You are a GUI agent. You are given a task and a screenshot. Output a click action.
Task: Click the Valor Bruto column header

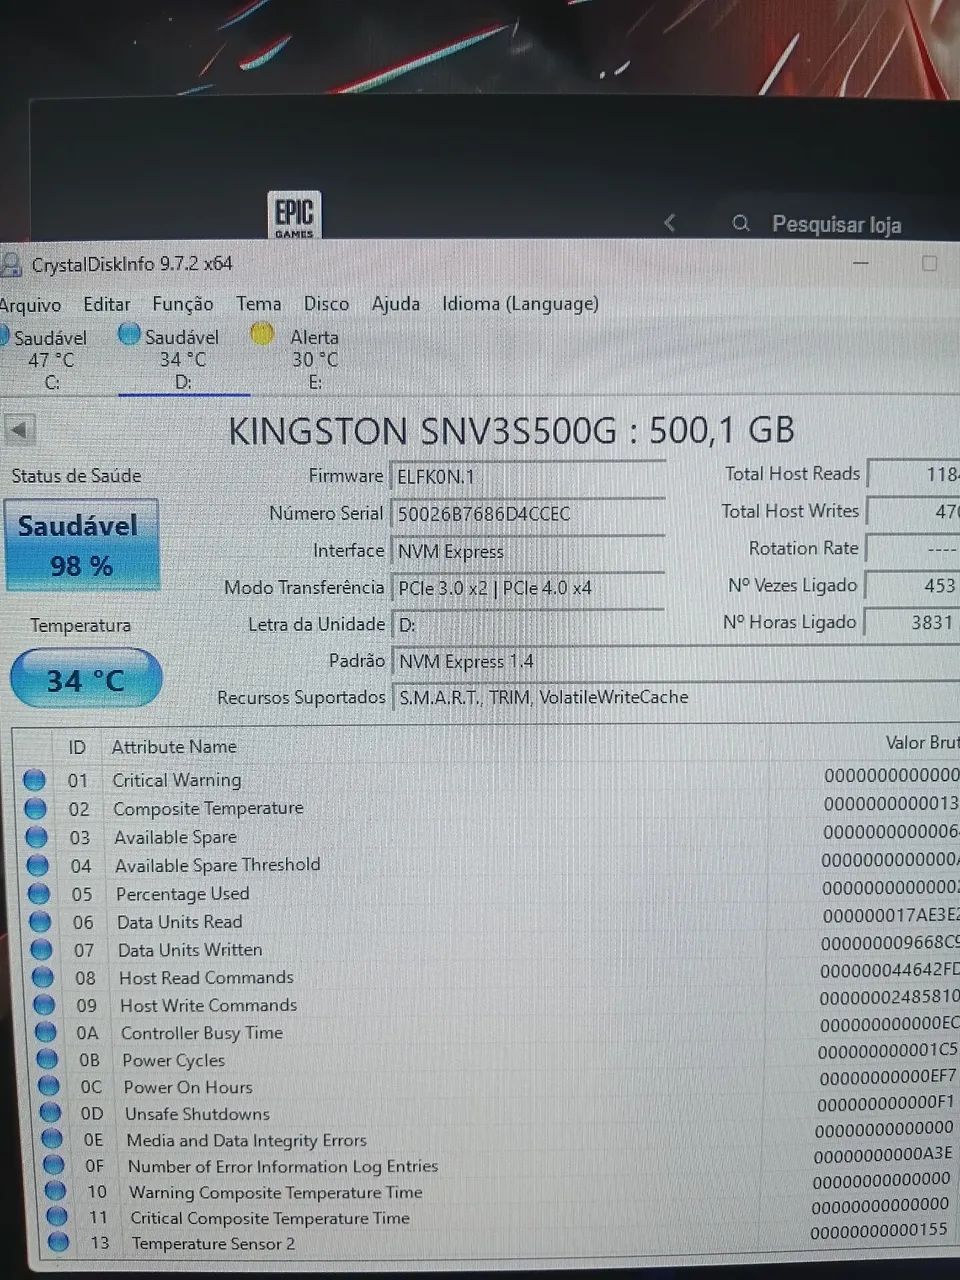click(x=922, y=742)
